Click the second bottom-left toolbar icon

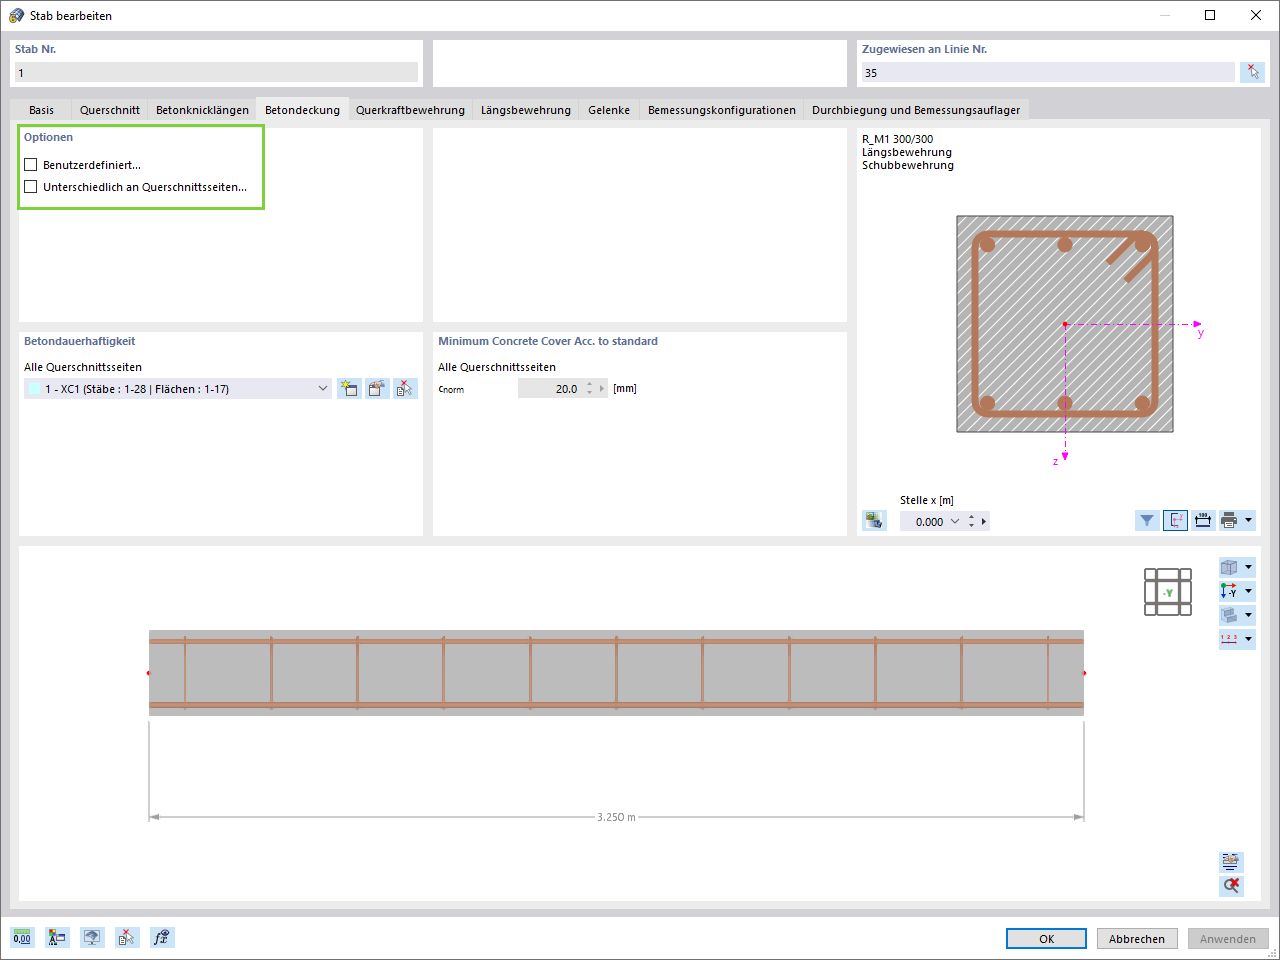click(x=57, y=937)
